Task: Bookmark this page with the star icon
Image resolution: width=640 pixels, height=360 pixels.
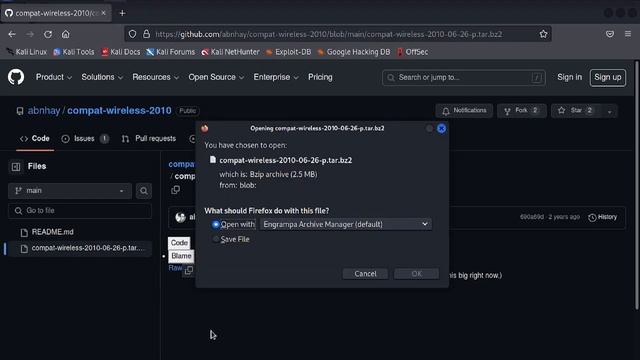Action: 543,34
